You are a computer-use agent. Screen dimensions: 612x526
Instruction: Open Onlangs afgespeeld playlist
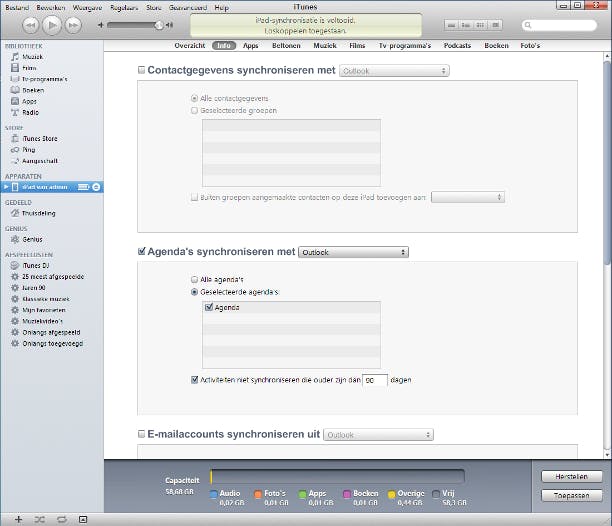(x=51, y=332)
